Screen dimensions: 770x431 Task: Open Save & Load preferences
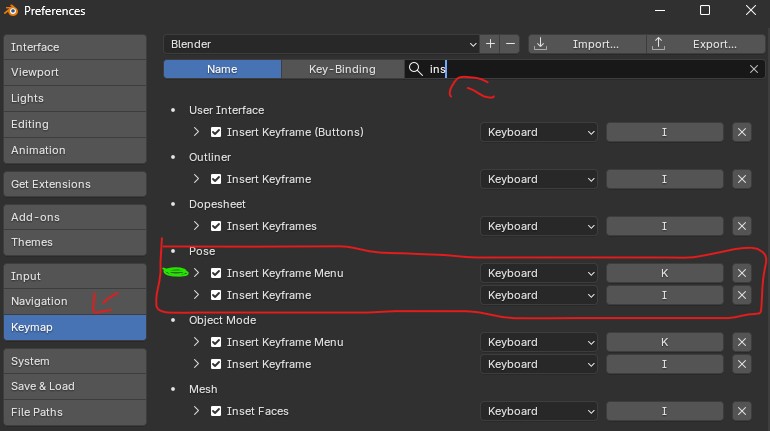coord(75,386)
